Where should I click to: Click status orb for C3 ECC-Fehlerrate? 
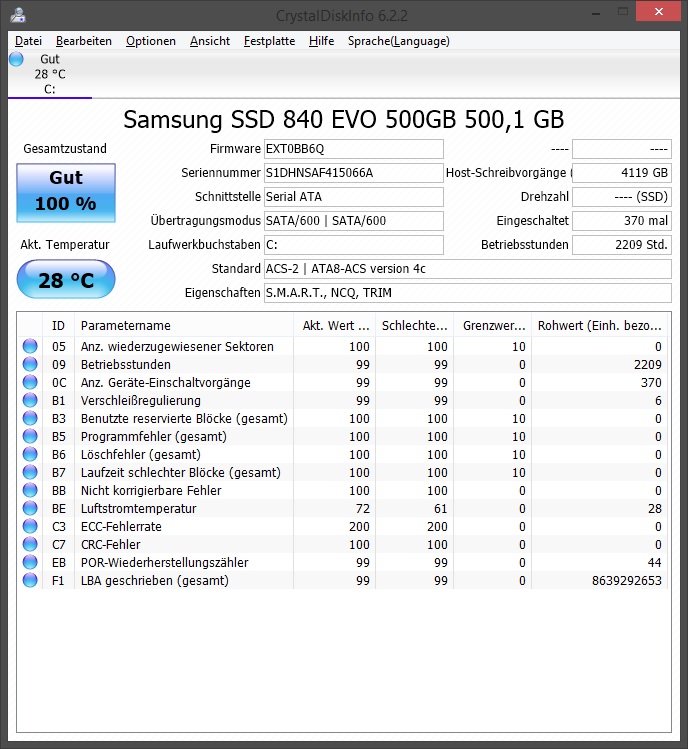(30, 526)
